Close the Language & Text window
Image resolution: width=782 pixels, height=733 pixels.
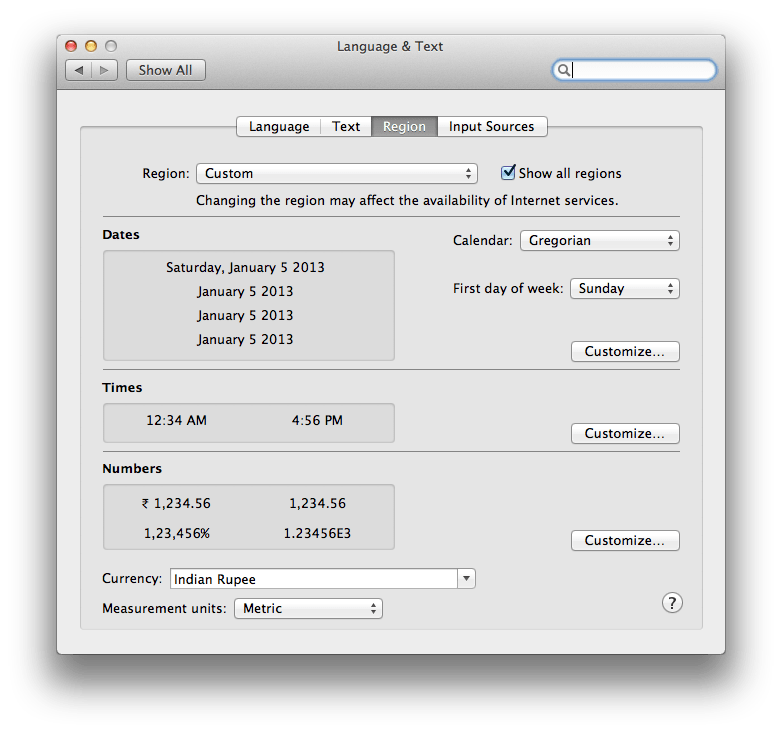[71, 46]
